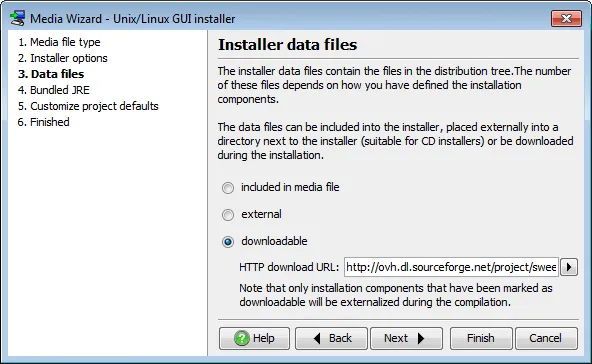Select the 'downloadable' radio button
This screenshot has height=364, width=592.
click(x=228, y=242)
